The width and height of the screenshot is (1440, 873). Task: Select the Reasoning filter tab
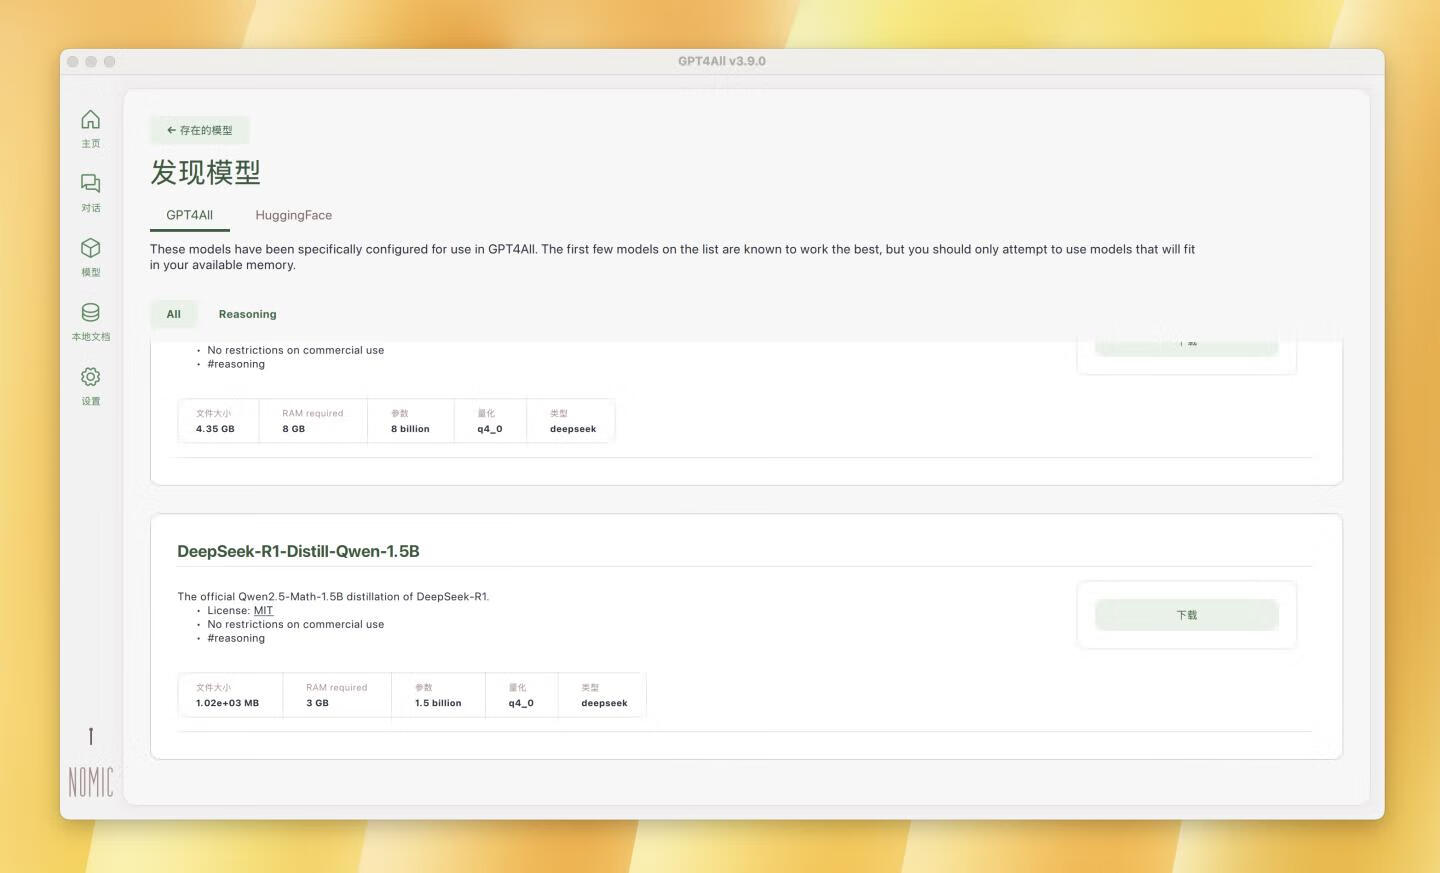pyautogui.click(x=247, y=314)
